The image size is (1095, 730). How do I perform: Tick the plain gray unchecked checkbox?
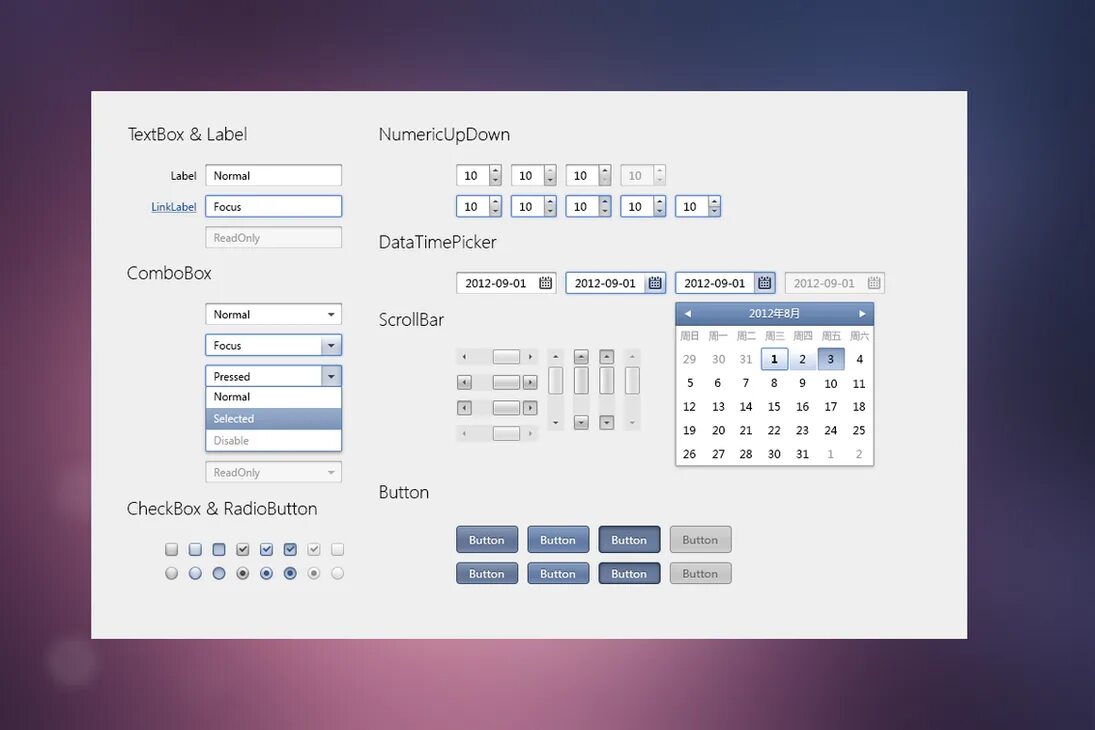(171, 550)
